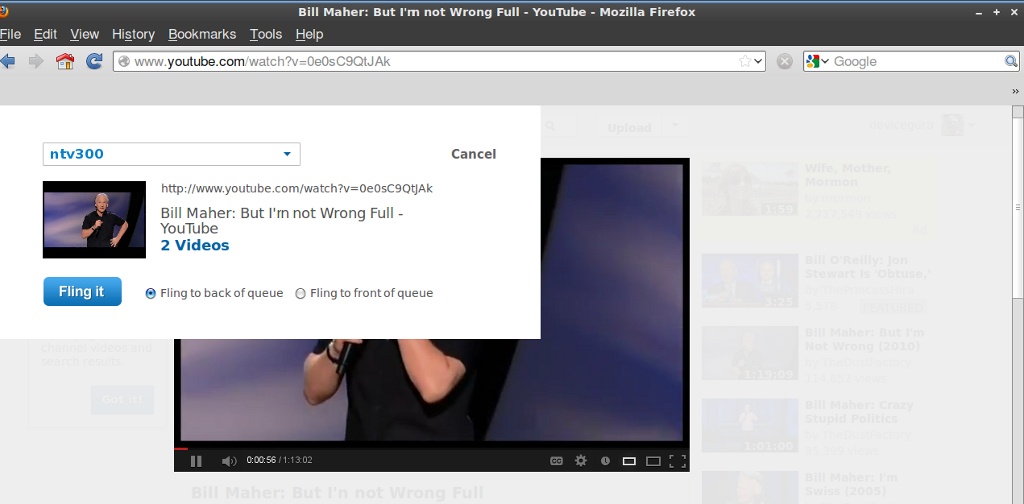Image resolution: width=1024 pixels, height=504 pixels.
Task: Click the Watch Later clock icon
Action: (605, 461)
